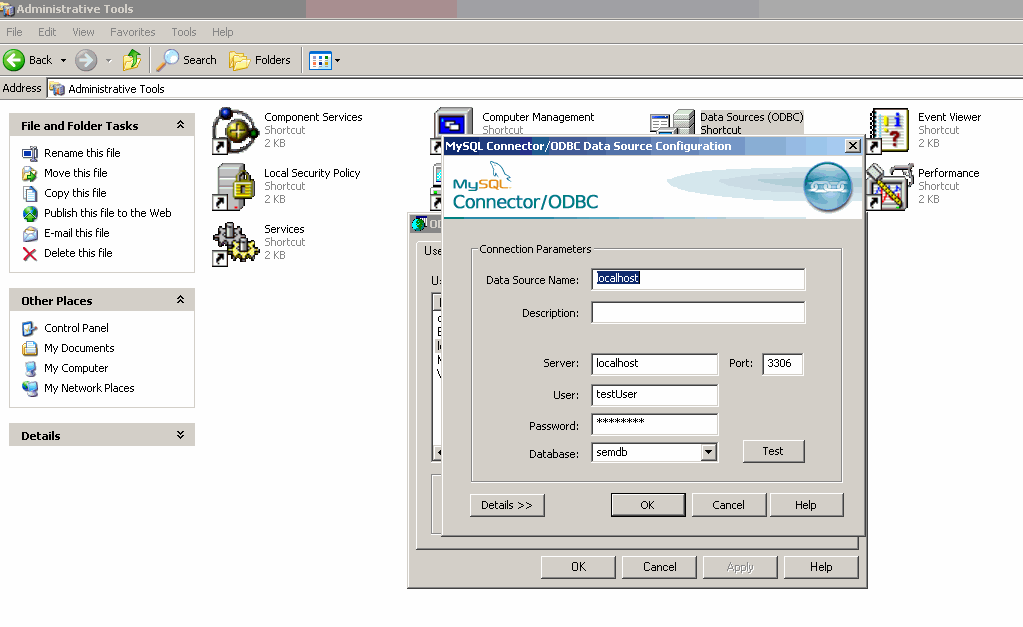Open the Favorites menu
This screenshot has height=627, width=1023.
point(132,32)
